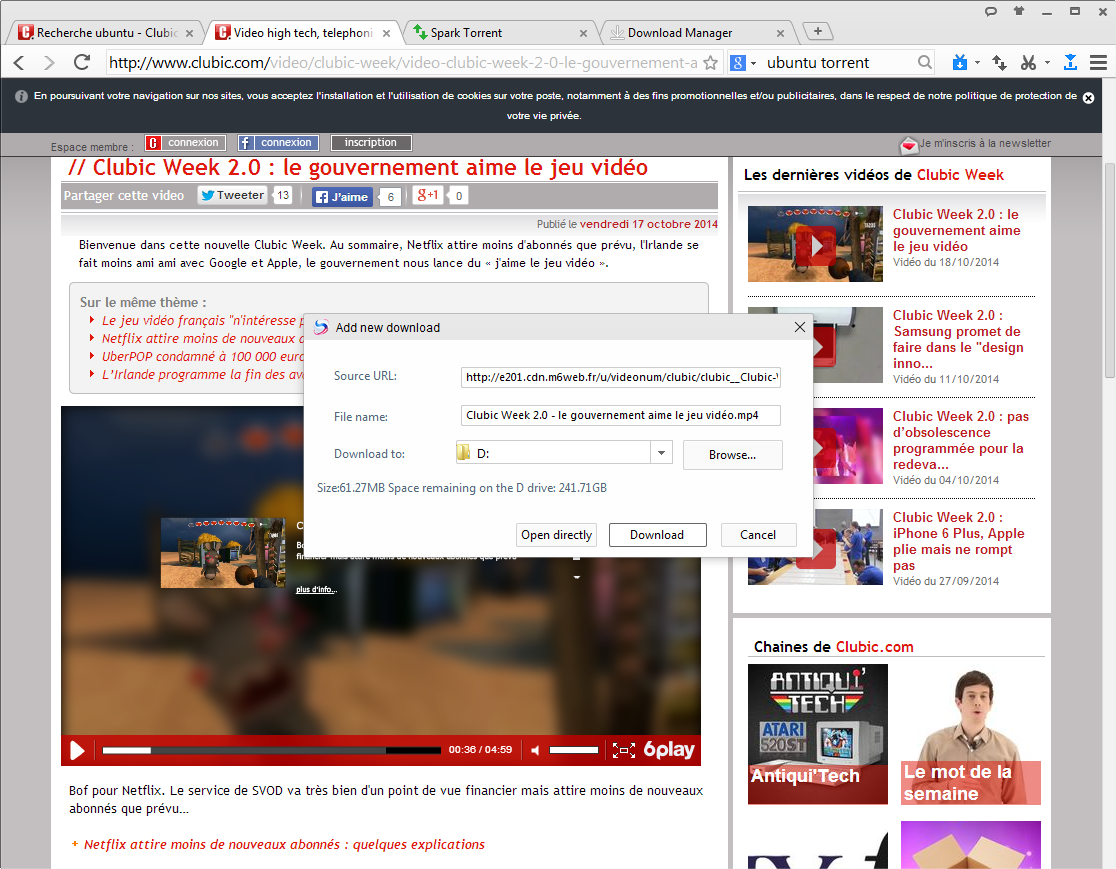This screenshot has height=869, width=1116.
Task: Open le gouvernement aime le jeu vidéo thumbnail
Action: pos(815,244)
